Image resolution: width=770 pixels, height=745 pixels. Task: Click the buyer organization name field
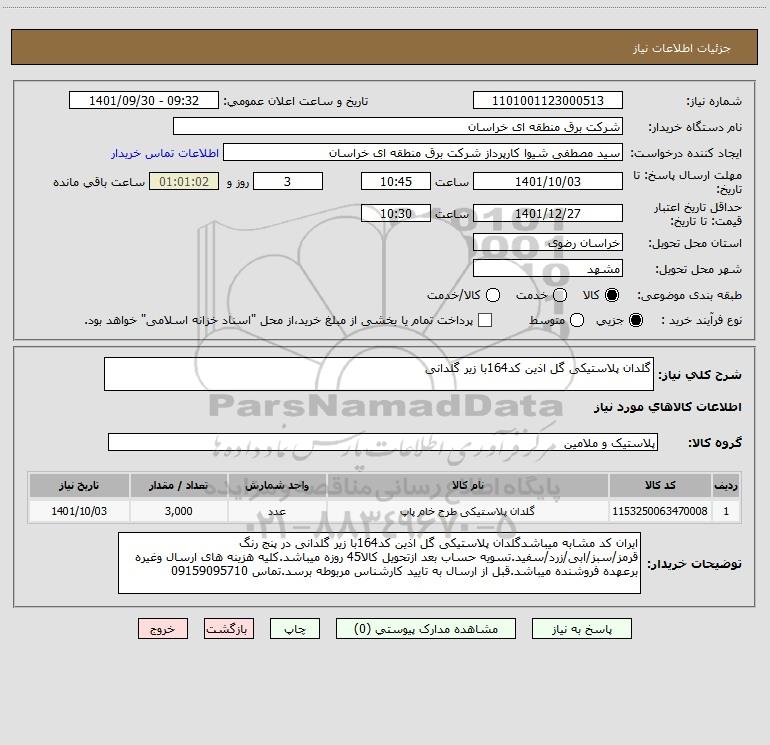[x=398, y=127]
